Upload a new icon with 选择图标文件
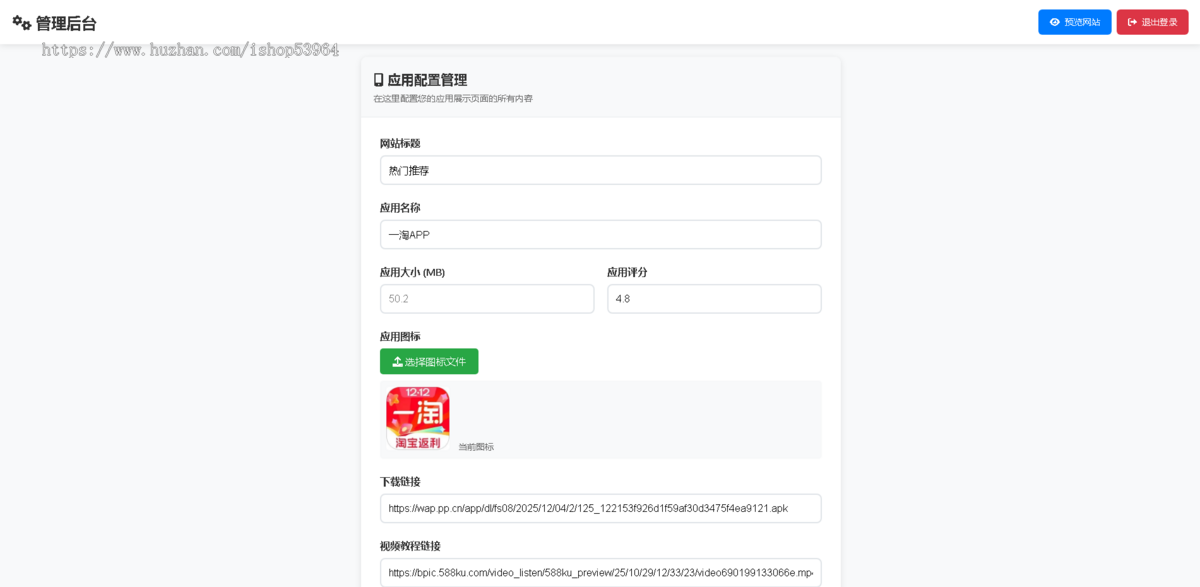1200x587 pixels. pyautogui.click(x=429, y=361)
